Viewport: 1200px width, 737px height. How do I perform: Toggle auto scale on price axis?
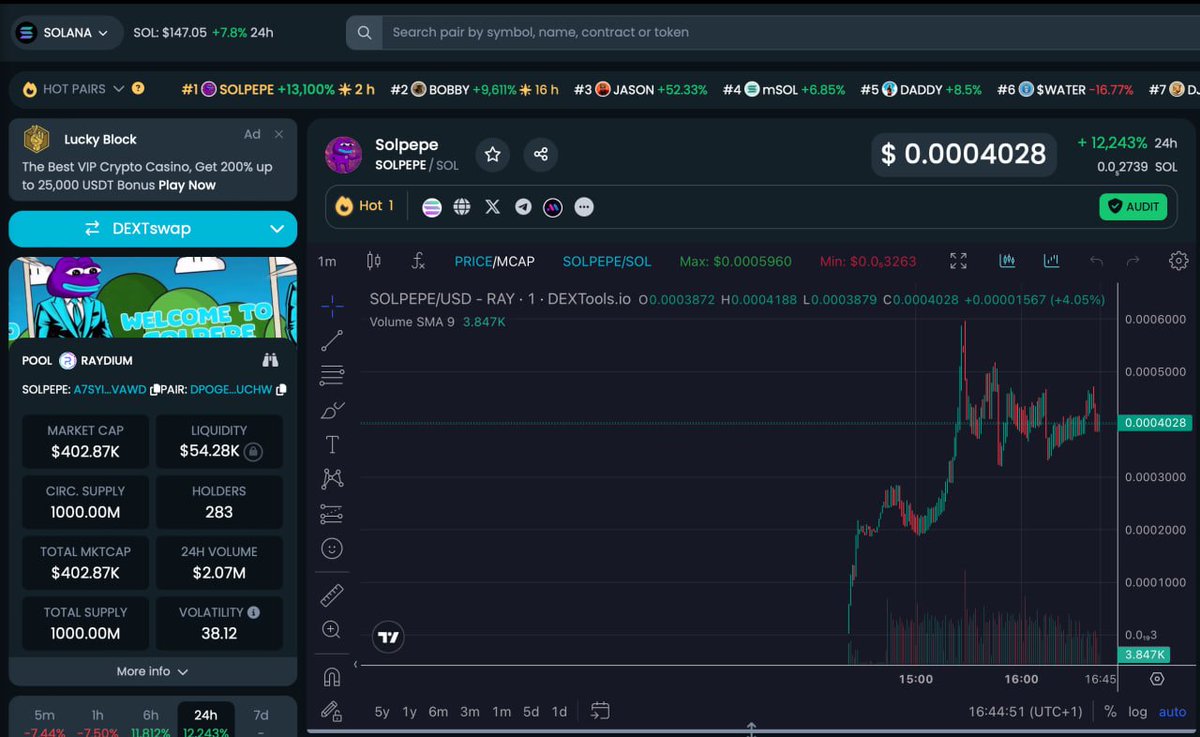[x=1172, y=712]
